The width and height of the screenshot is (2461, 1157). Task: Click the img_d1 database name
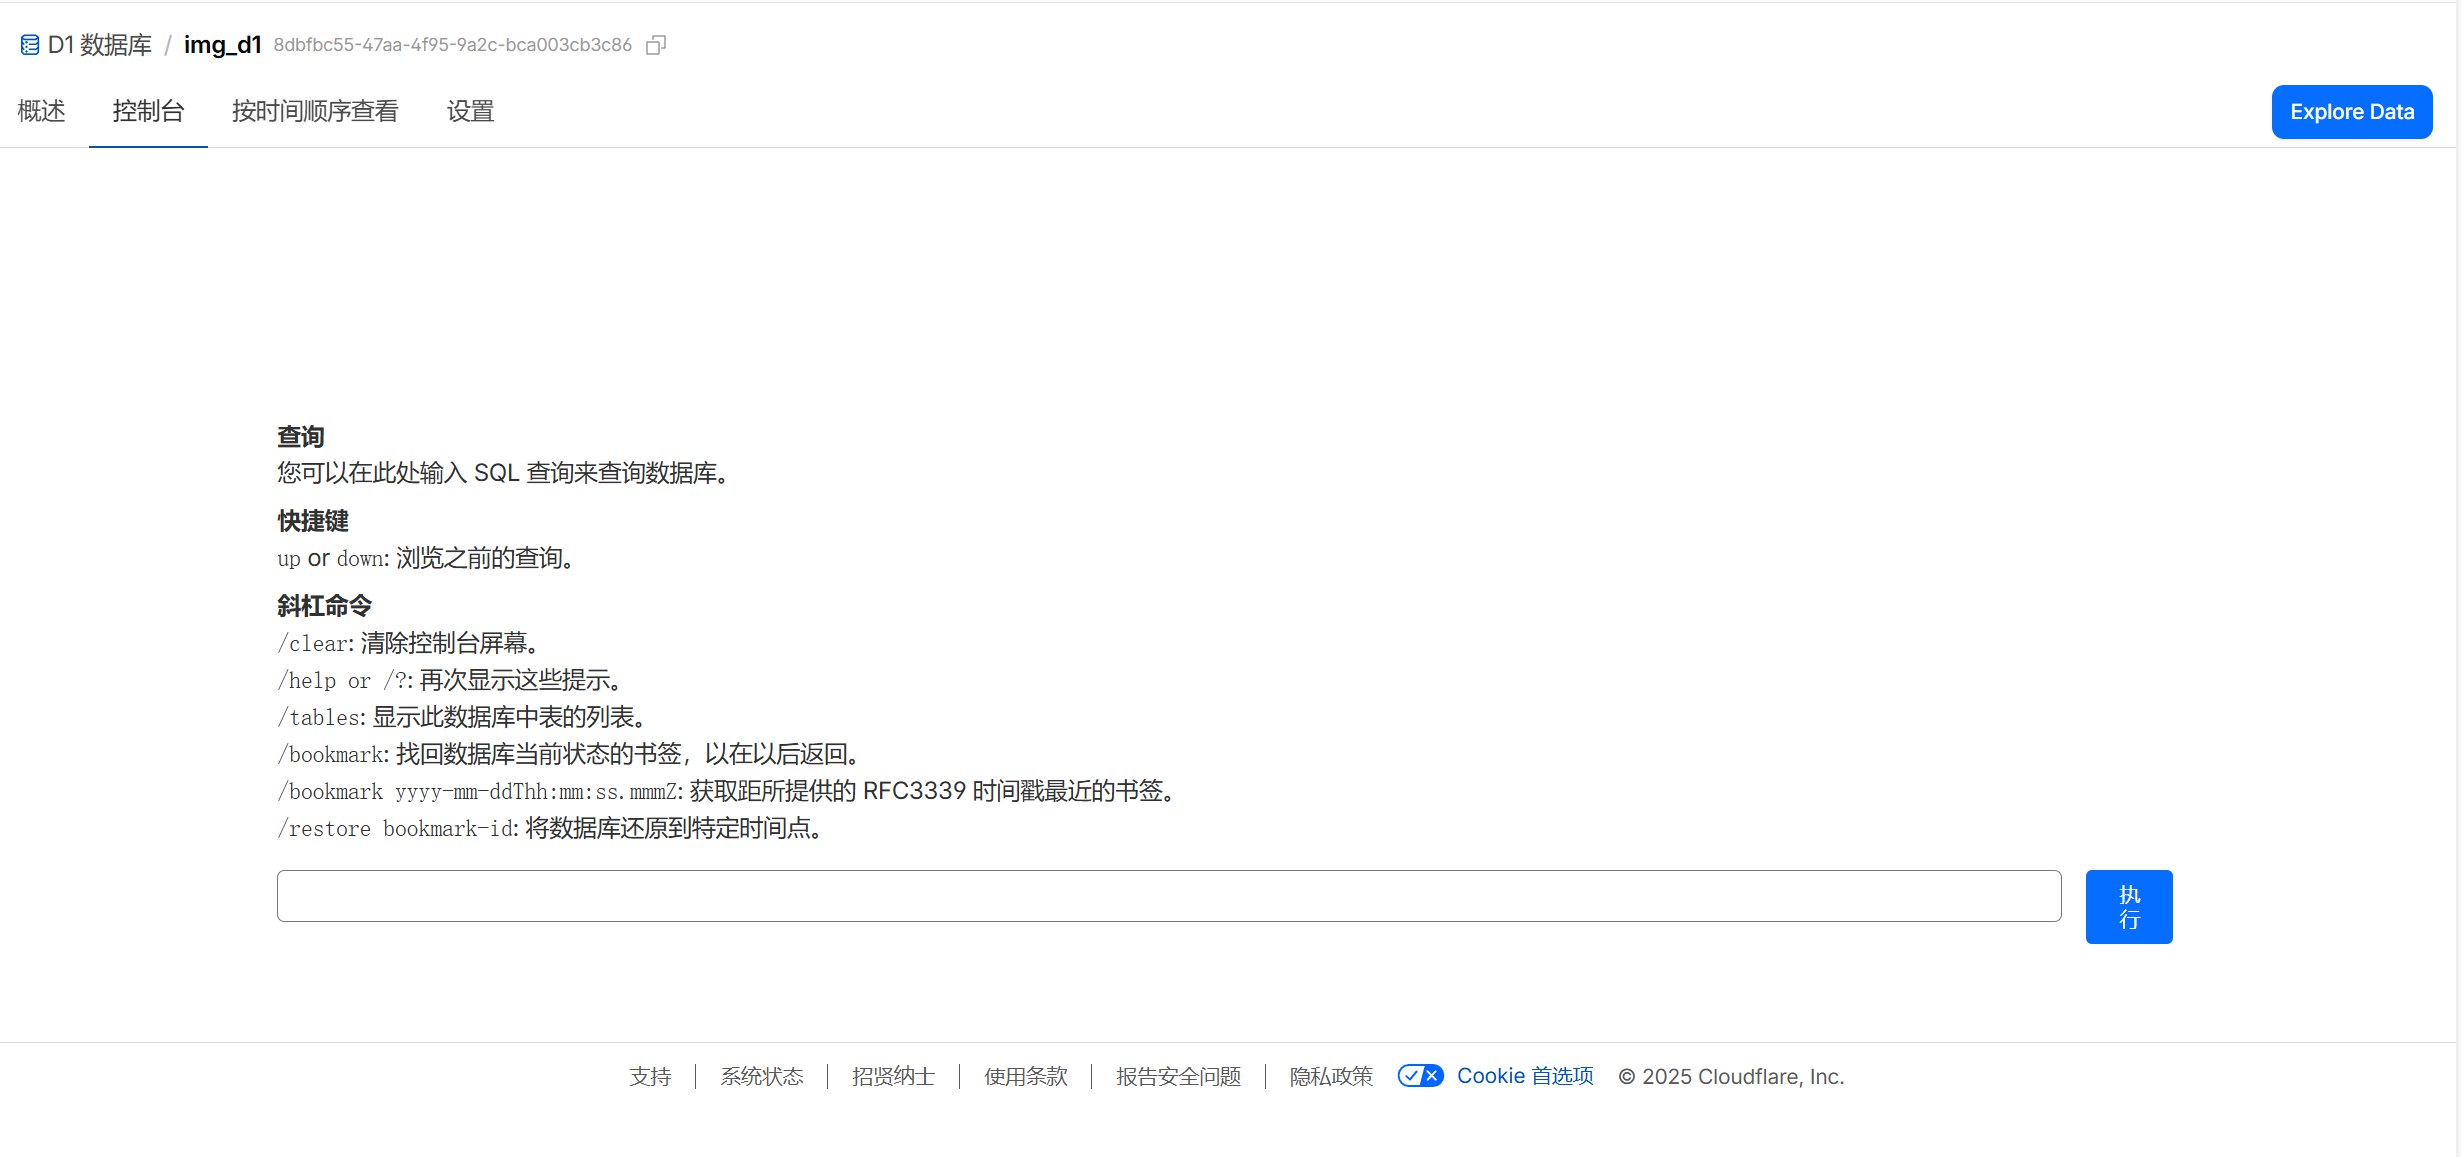[x=222, y=45]
